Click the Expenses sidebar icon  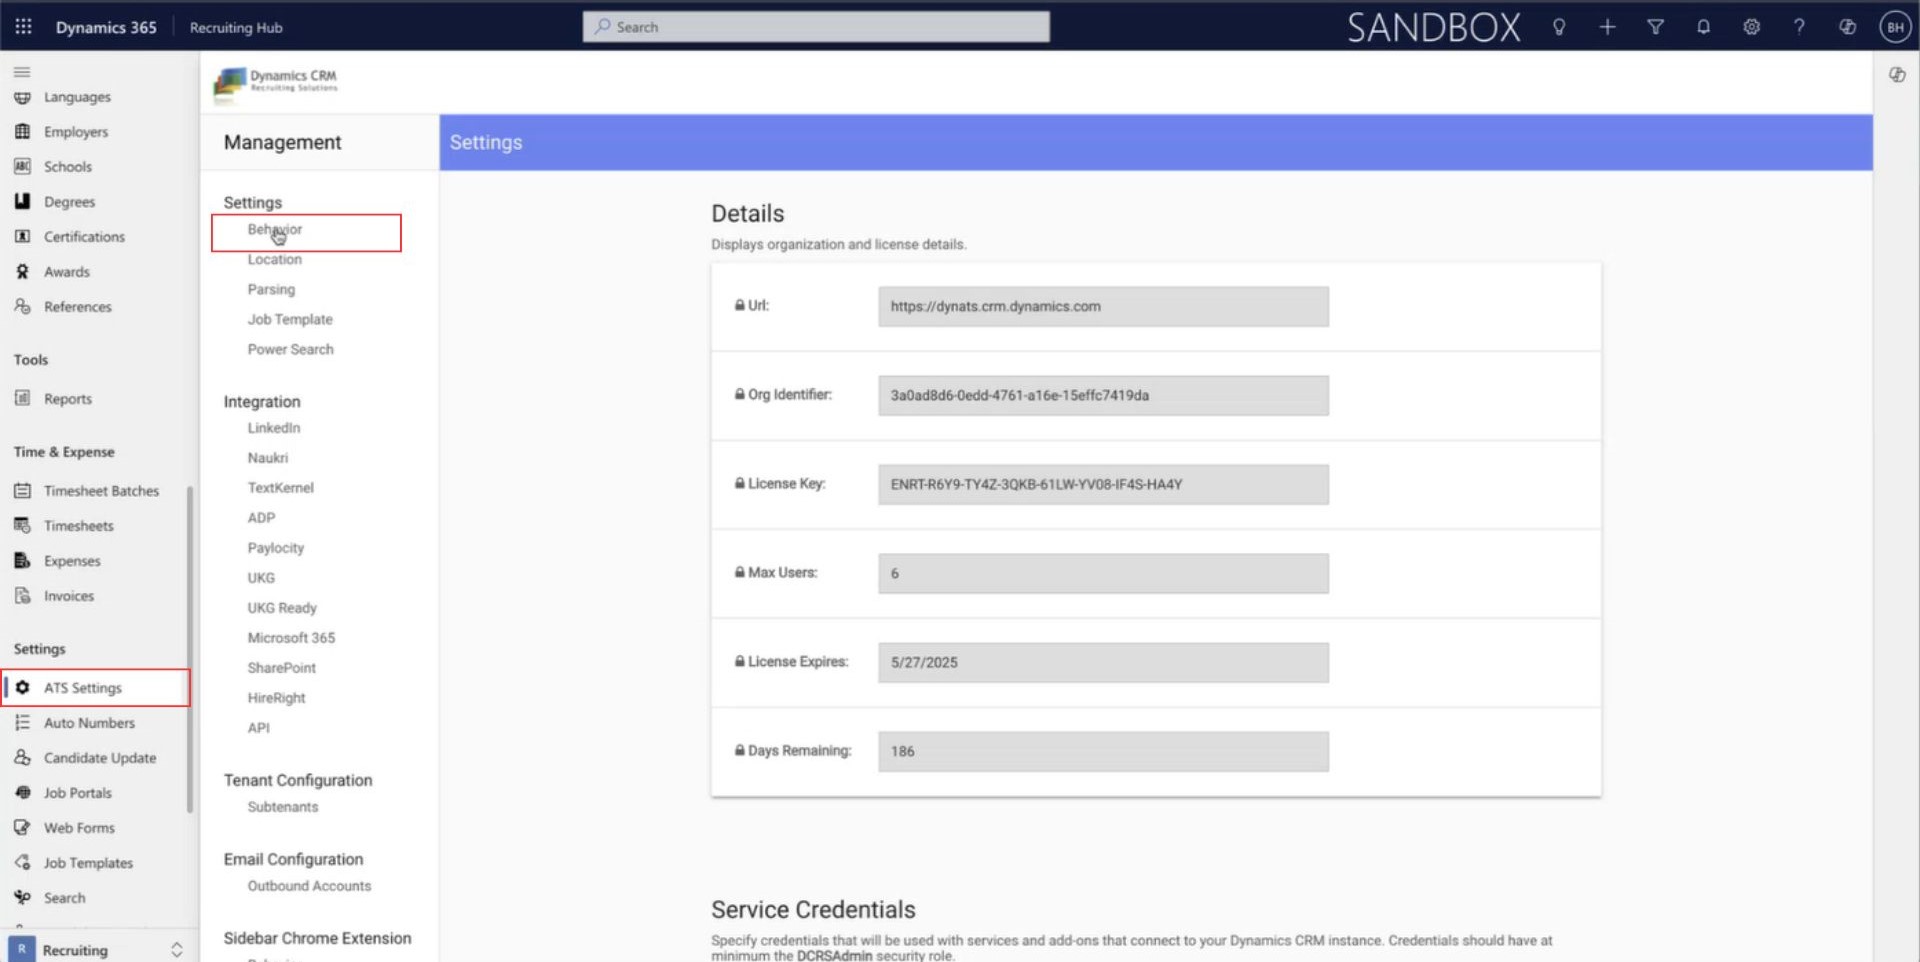[x=22, y=561]
